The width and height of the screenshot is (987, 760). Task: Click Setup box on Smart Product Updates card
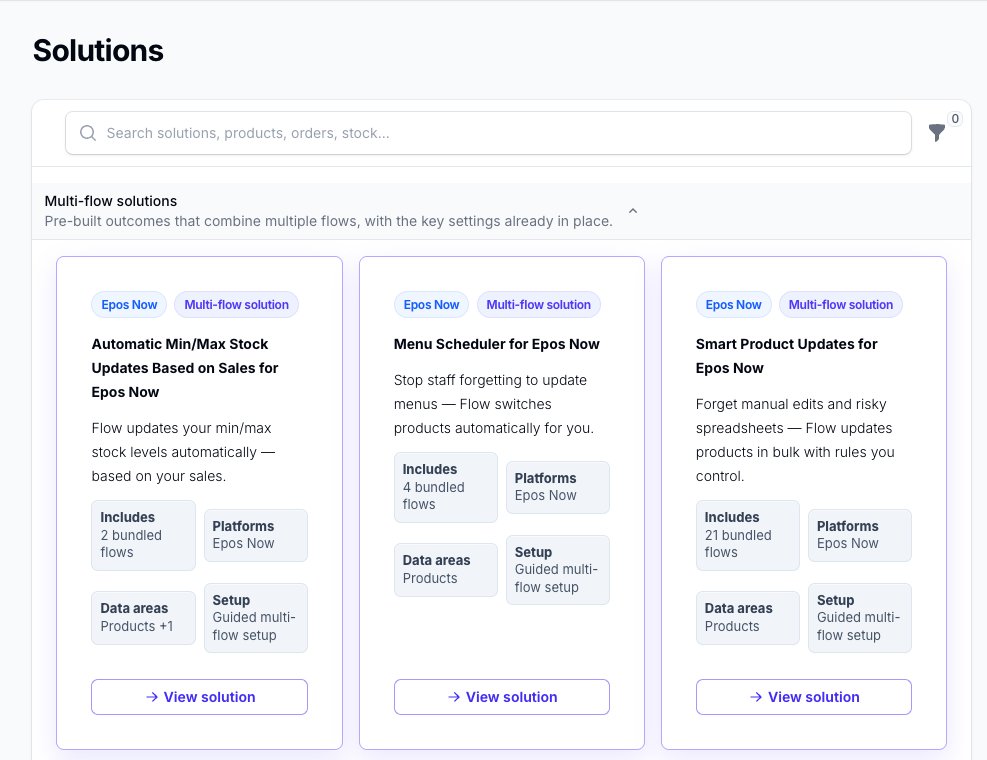860,618
